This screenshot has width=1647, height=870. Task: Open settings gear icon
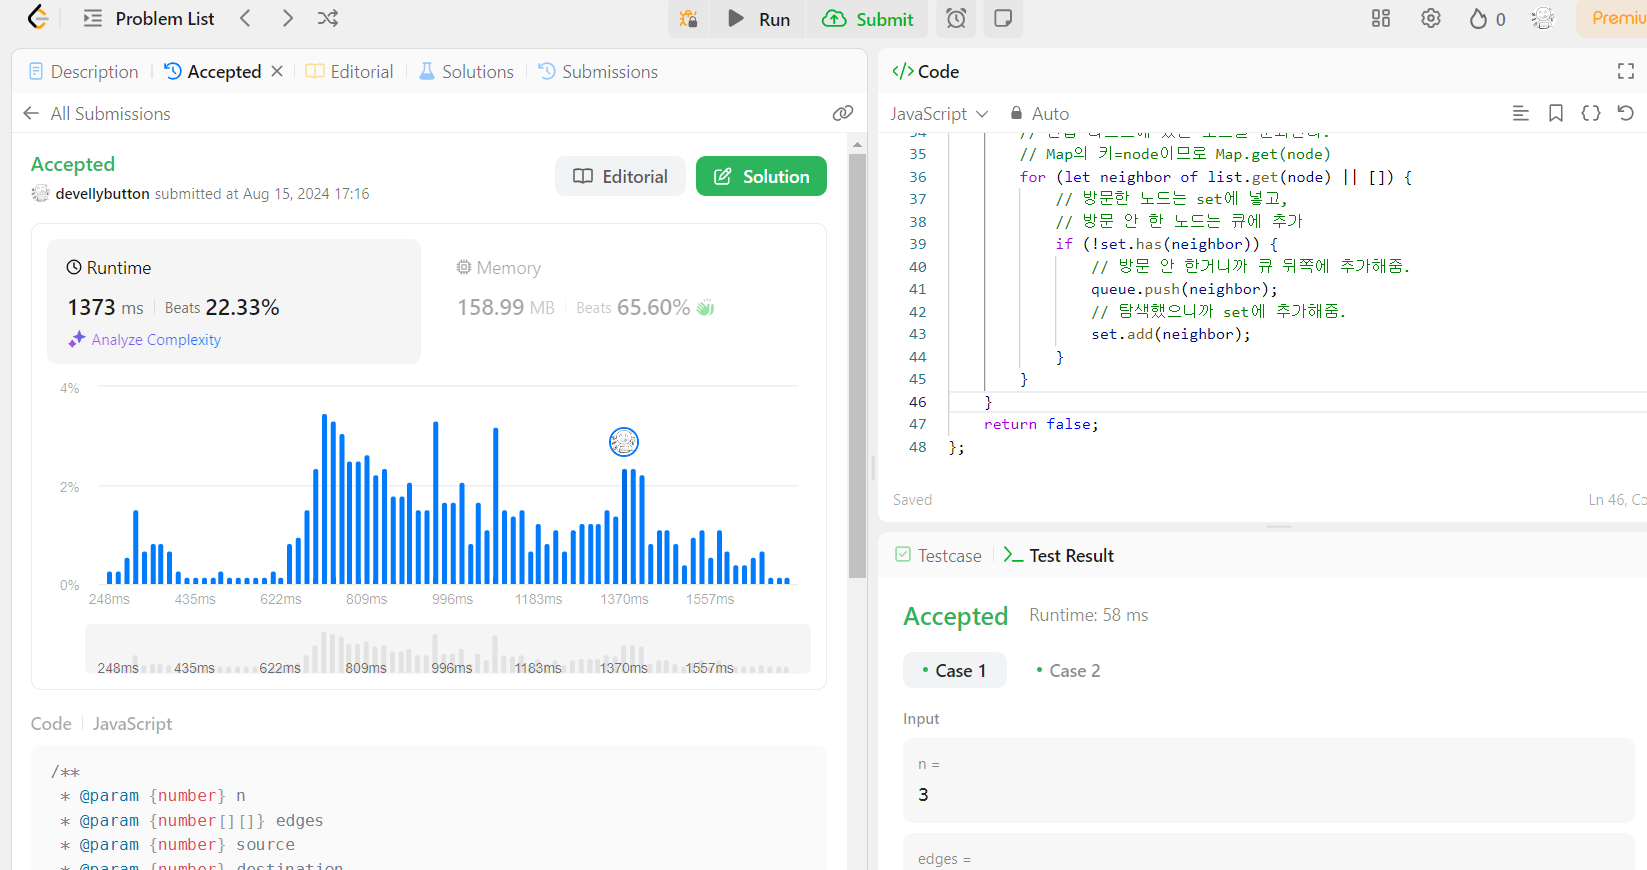pyautogui.click(x=1431, y=18)
